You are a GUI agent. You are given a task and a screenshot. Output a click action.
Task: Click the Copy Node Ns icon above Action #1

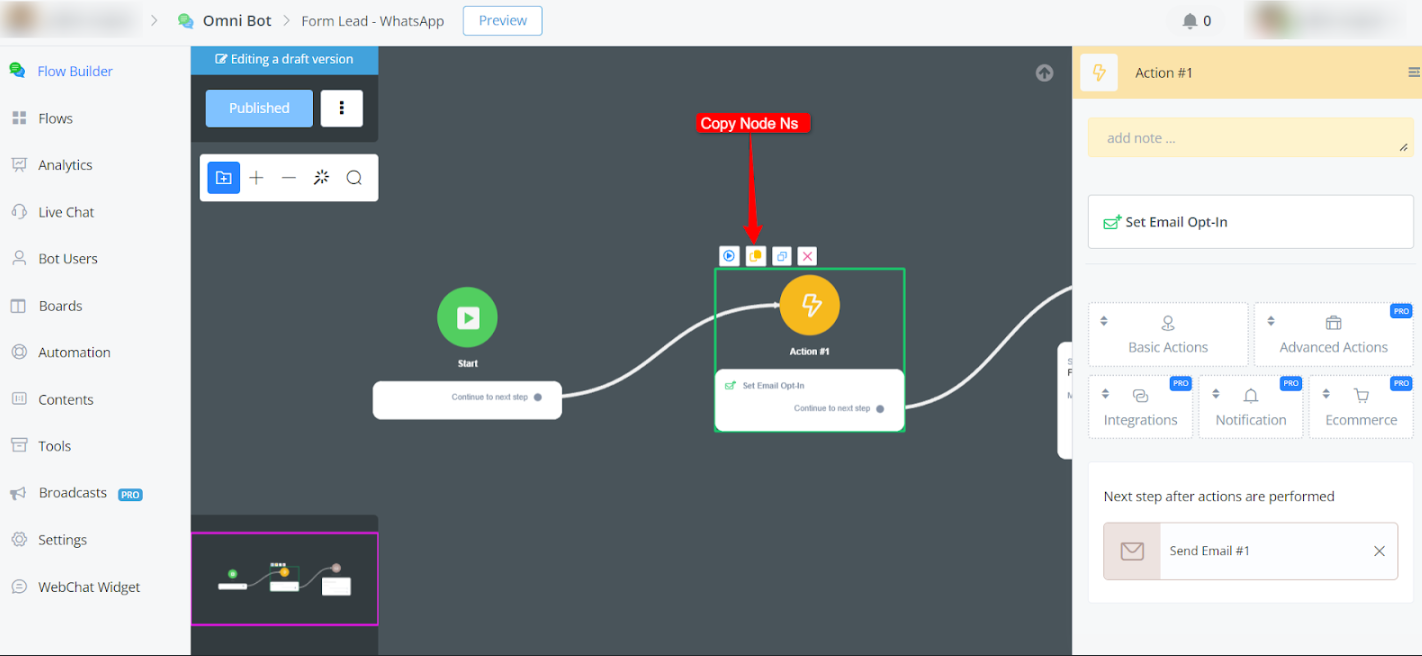pyautogui.click(x=756, y=256)
